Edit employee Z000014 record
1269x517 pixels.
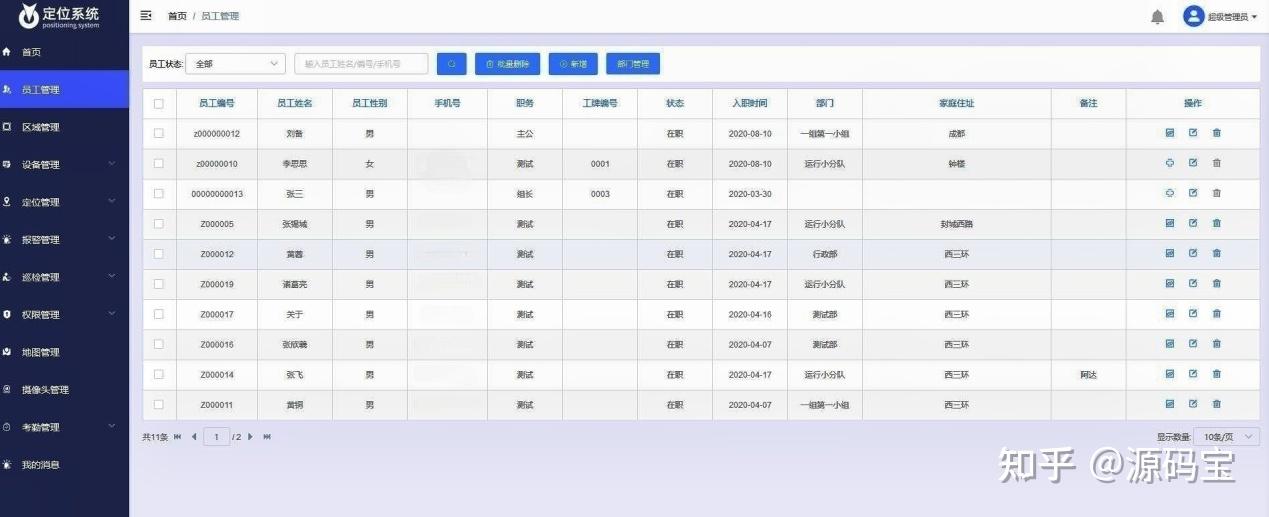click(x=1192, y=374)
